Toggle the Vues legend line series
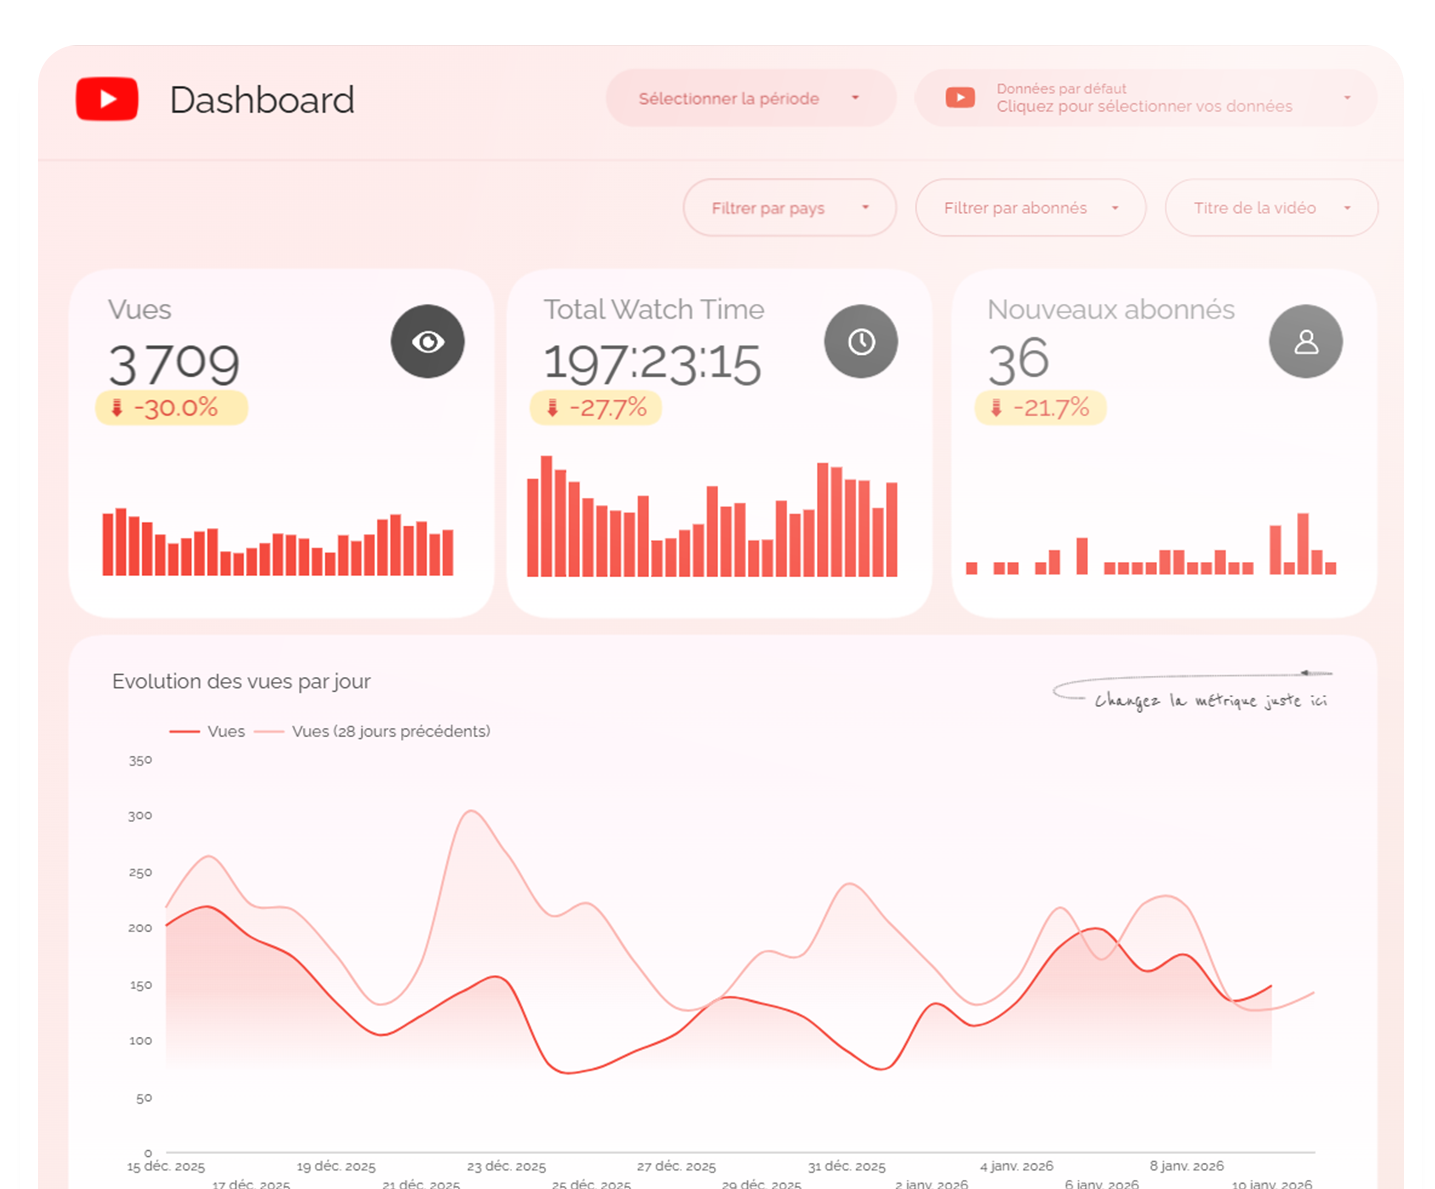The height and width of the screenshot is (1189, 1435). pos(207,731)
